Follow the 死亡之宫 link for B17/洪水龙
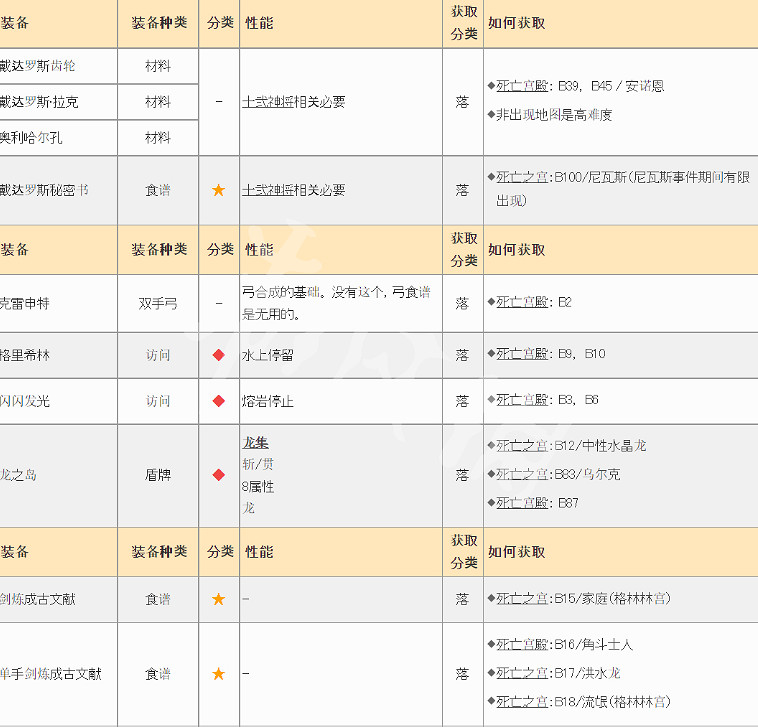Viewport: 758px width, 727px height. coord(523,673)
